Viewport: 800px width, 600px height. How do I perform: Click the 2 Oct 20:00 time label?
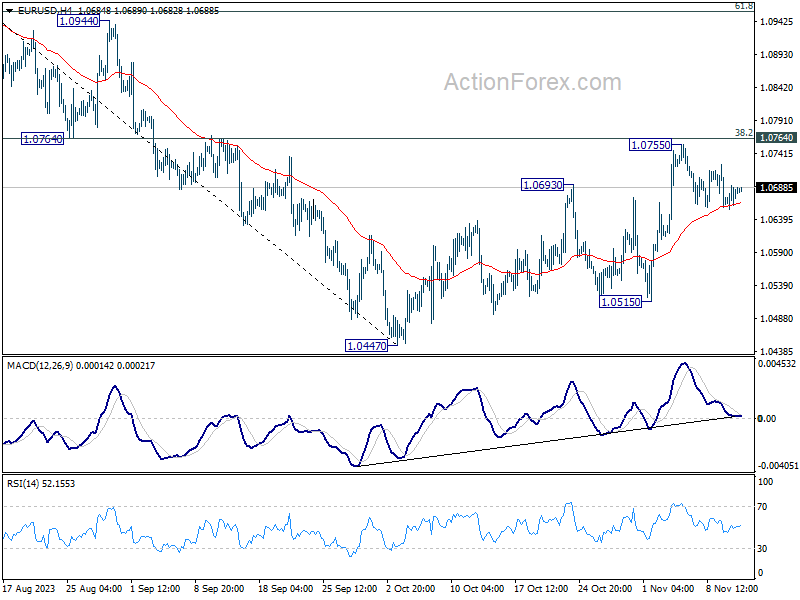click(411, 589)
